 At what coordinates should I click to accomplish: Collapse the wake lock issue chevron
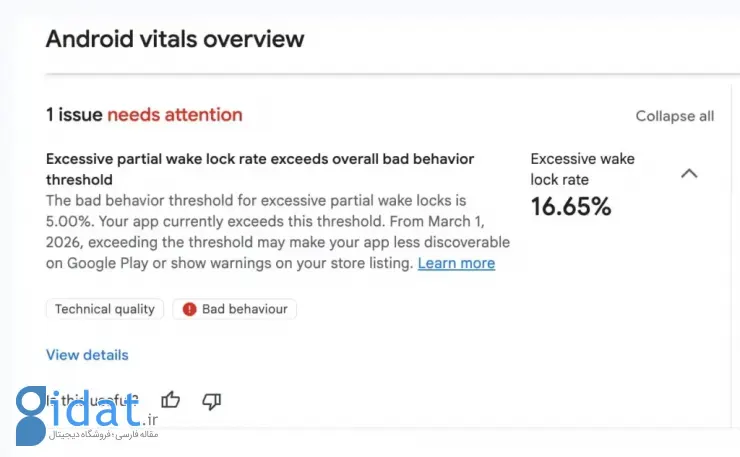coord(688,173)
